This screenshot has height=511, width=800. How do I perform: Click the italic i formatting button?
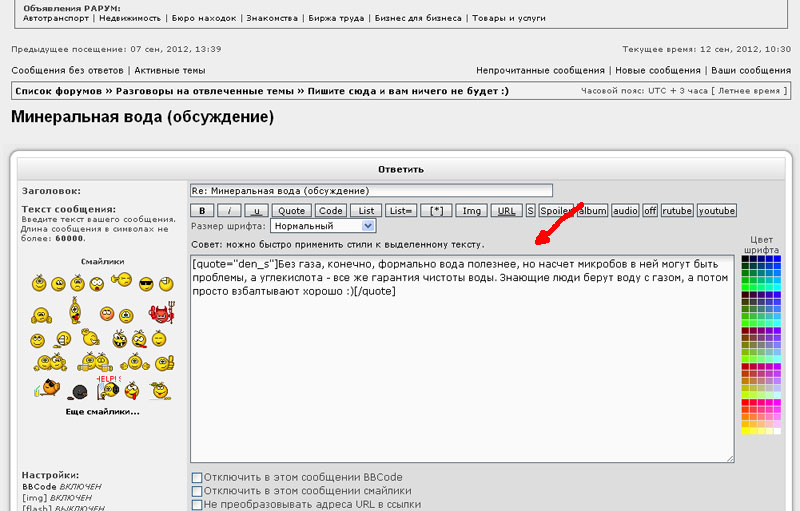[229, 211]
